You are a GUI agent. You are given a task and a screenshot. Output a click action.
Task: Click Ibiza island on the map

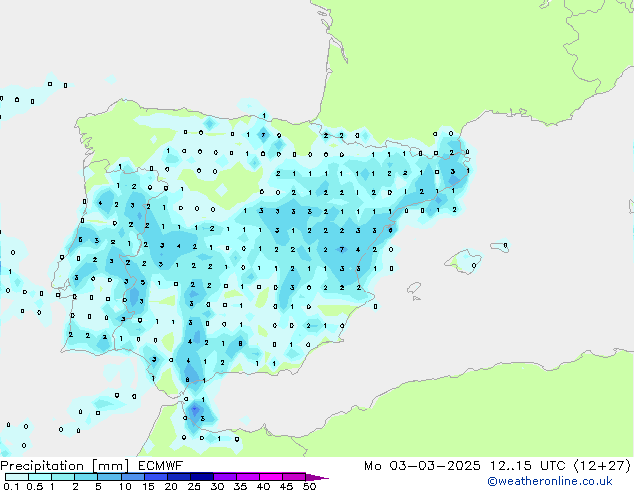414,288
